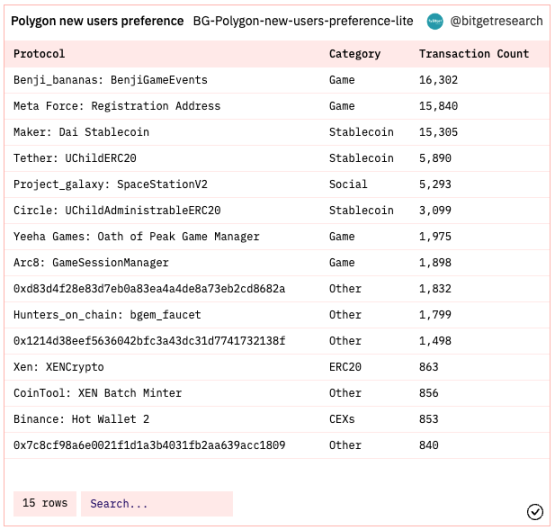Click Game category in Arc8 row
The image size is (555, 530).
pos(342,263)
